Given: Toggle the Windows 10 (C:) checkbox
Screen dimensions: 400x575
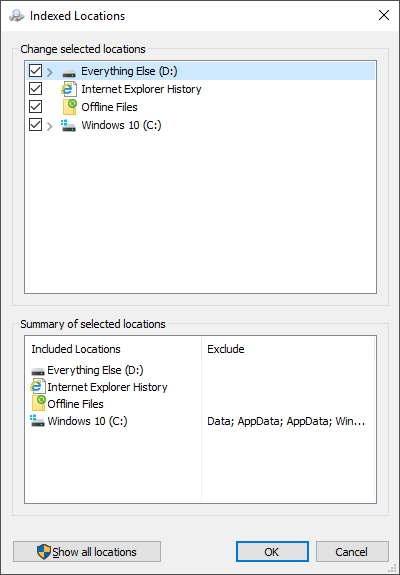Looking at the screenshot, I should point(35,125).
